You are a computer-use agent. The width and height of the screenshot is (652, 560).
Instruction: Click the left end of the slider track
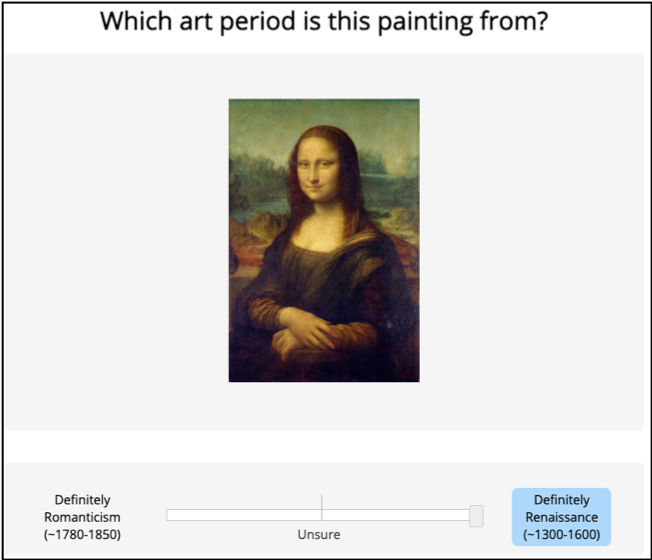coord(170,515)
